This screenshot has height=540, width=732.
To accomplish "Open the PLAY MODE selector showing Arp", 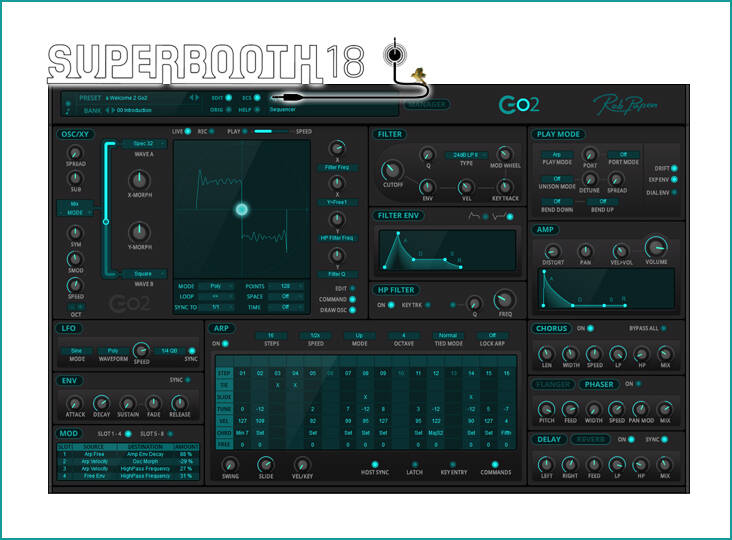I will (557, 154).
